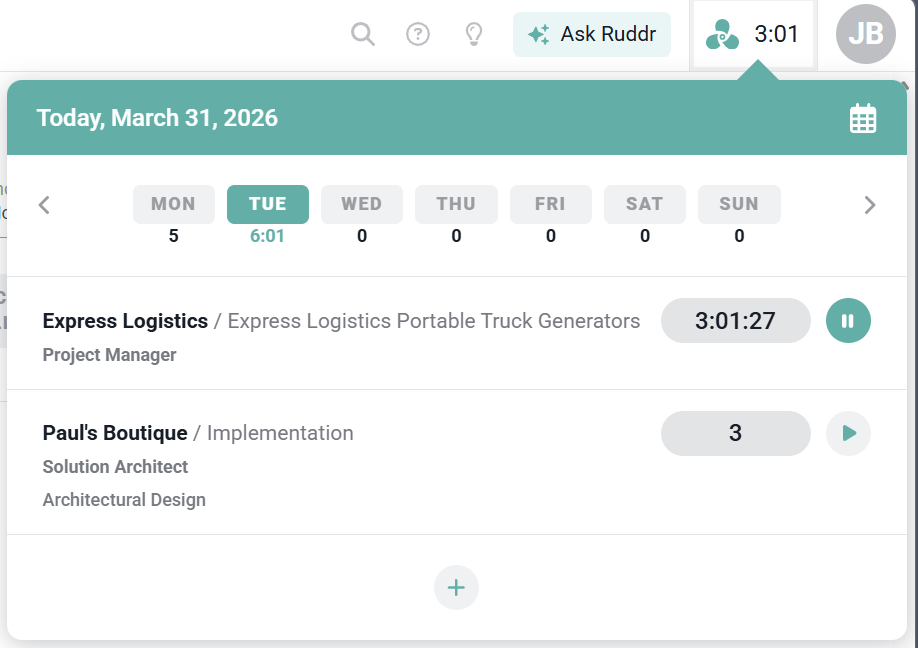
Task: Click the plus icon to add entry
Action: coord(456,587)
